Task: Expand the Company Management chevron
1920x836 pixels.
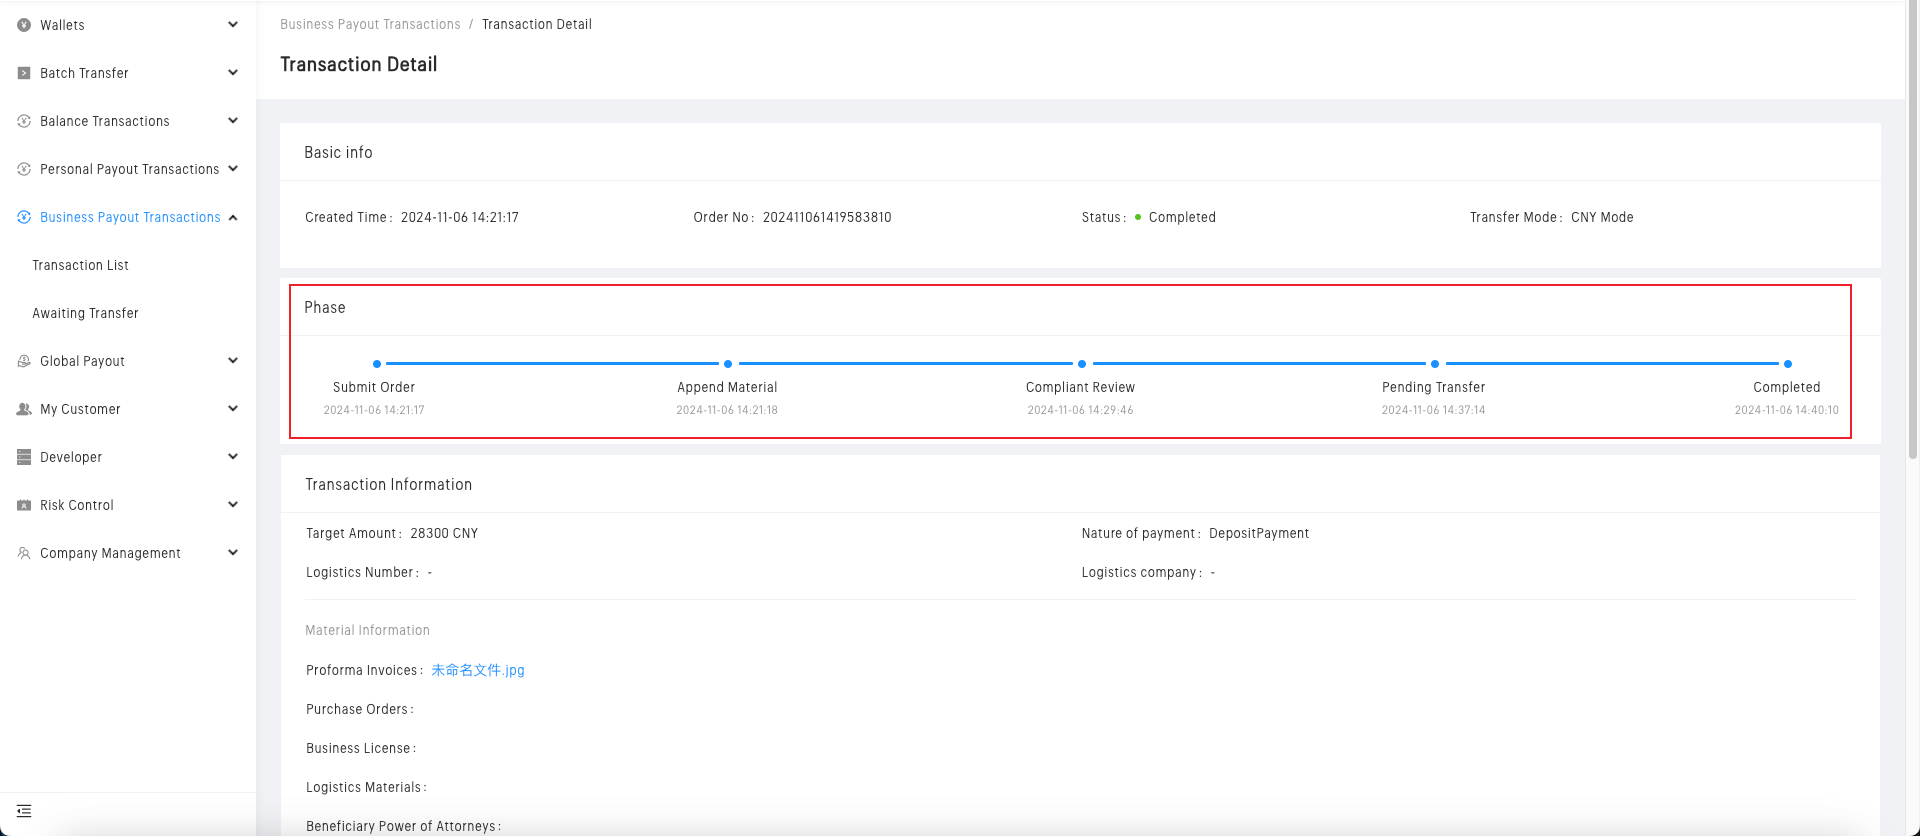Action: click(x=233, y=553)
